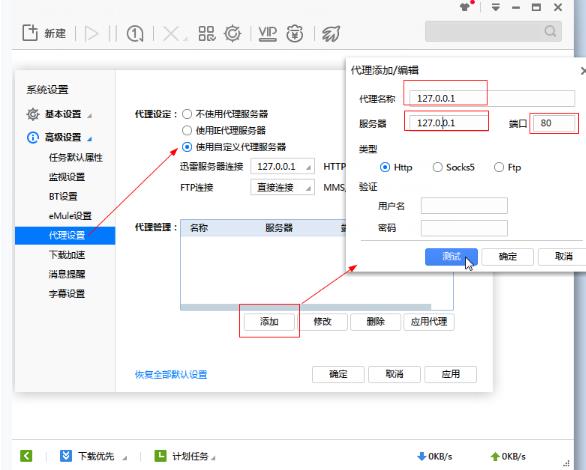The image size is (586, 470).
Task: Expand the 下载优先 menu in status bar
Action: point(95,456)
